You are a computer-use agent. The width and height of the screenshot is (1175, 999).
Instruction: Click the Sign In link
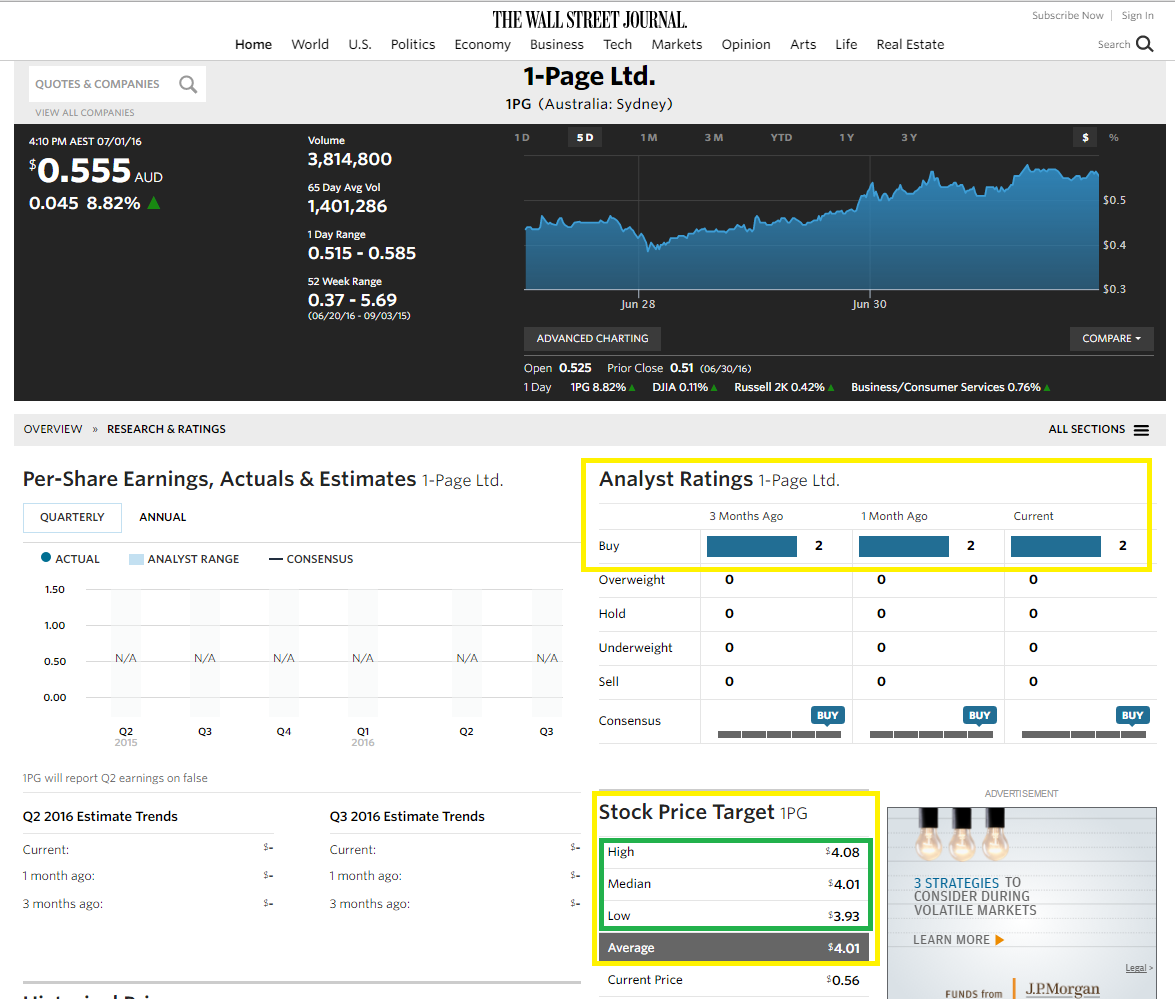(1138, 16)
